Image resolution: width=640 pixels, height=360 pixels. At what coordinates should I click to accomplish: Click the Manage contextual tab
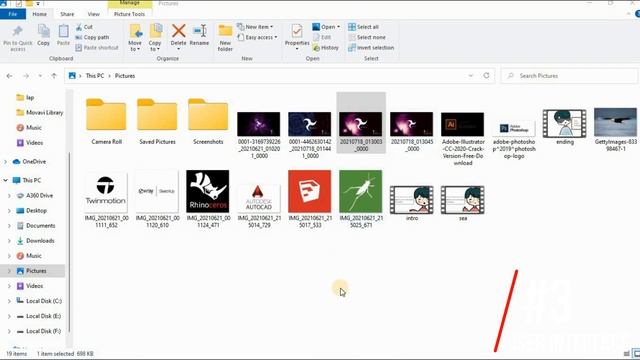click(x=130, y=3)
